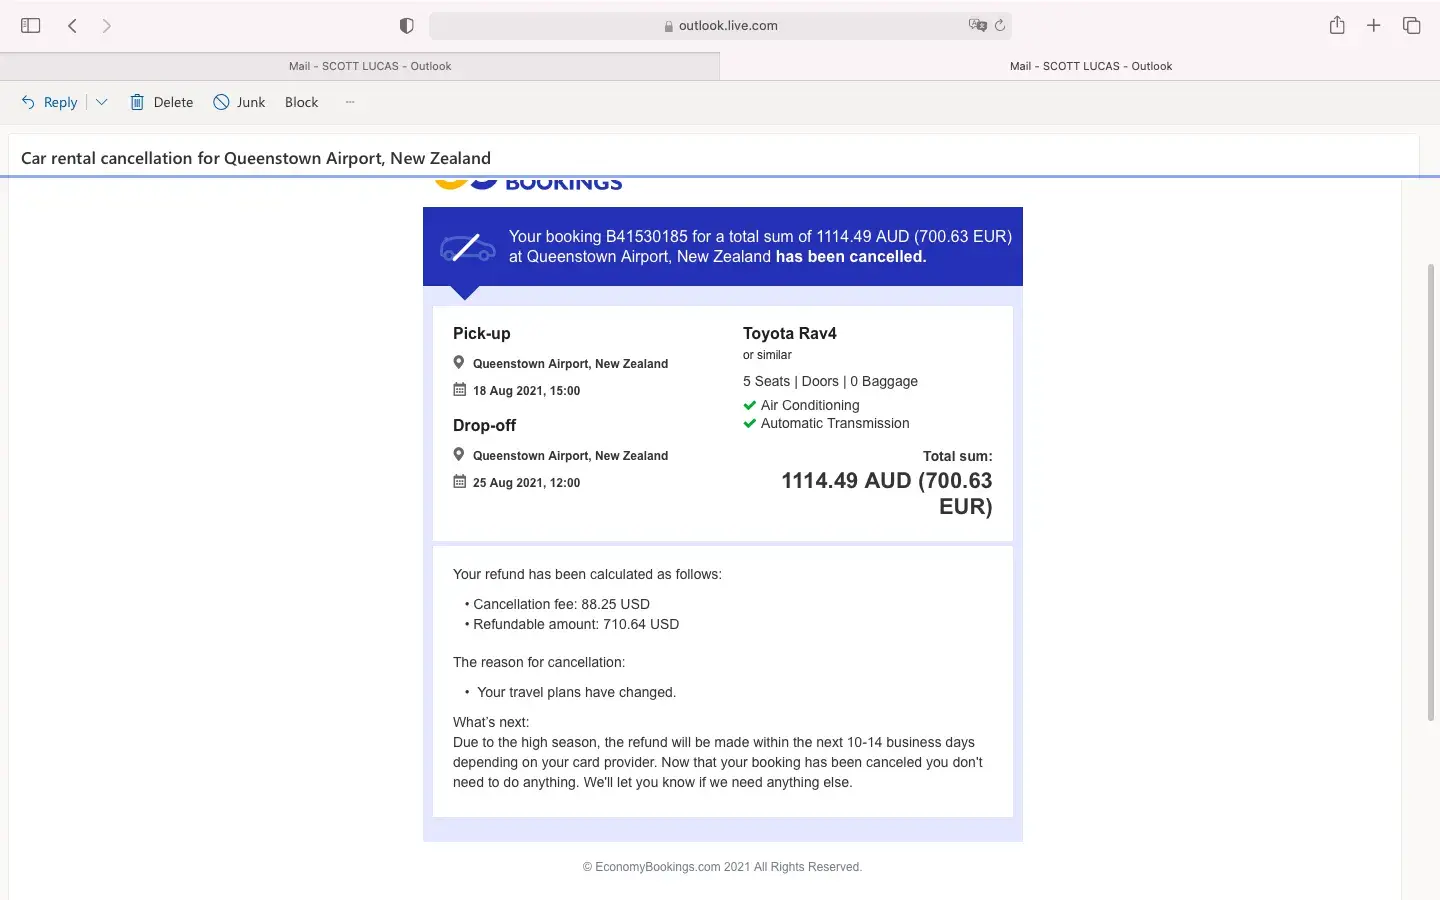
Task: Mark the message as Junk
Action: click(x=240, y=102)
